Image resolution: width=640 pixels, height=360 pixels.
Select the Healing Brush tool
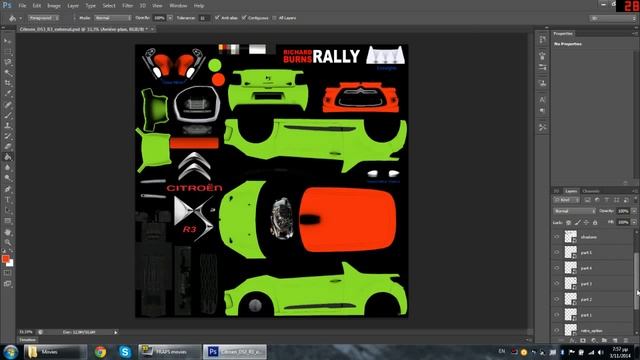(x=7, y=105)
